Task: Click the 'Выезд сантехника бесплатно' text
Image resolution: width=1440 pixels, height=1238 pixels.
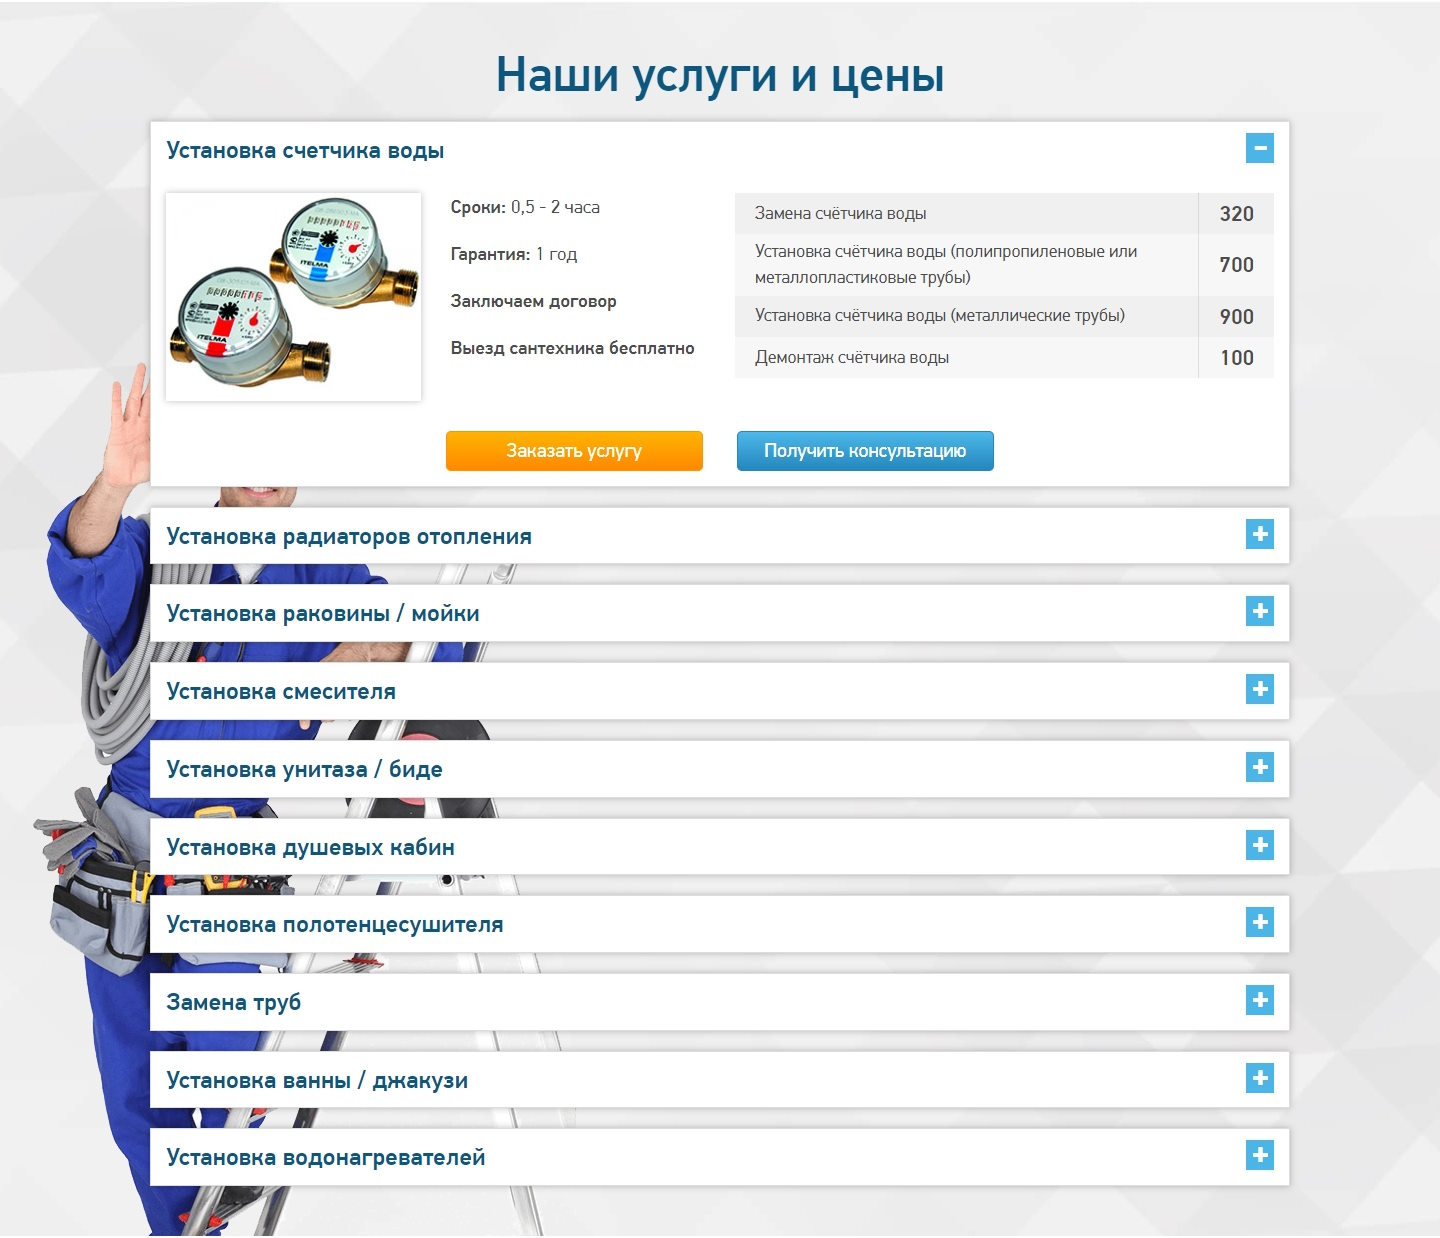Action: tap(572, 348)
